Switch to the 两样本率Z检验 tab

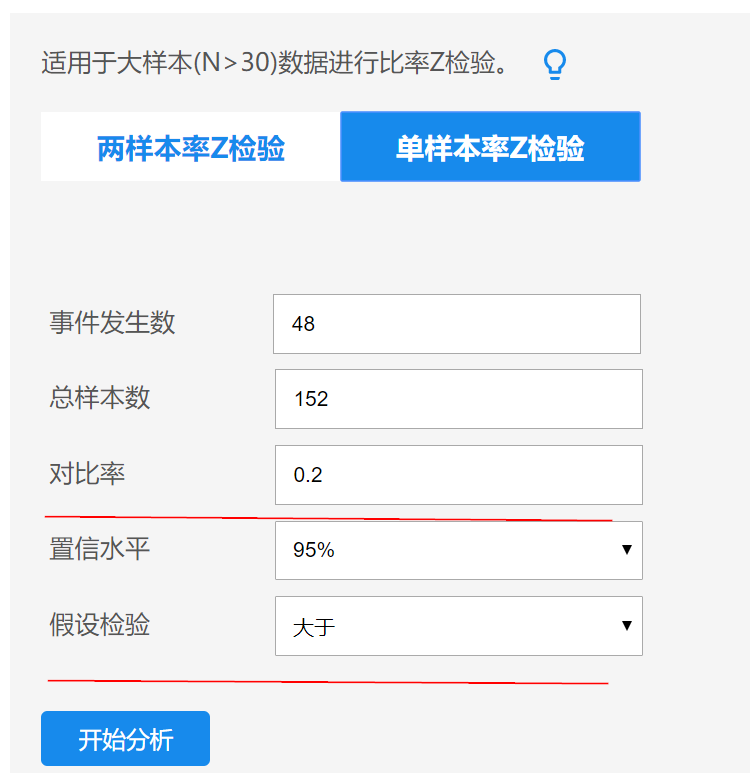191,148
